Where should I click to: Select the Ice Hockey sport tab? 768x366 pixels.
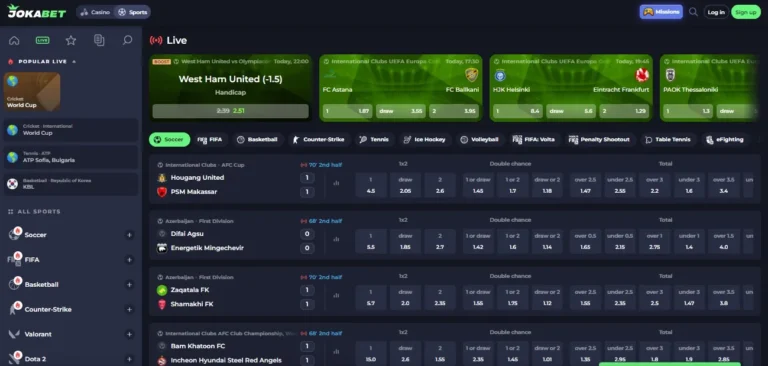point(425,140)
